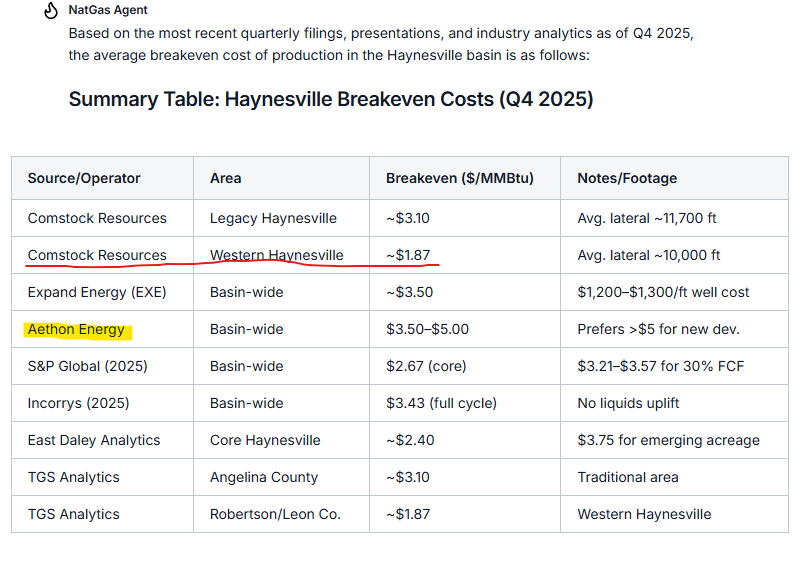The width and height of the screenshot is (804, 571).
Task: Click 'Basin-wide' in the Incorrys row
Action: point(247,403)
